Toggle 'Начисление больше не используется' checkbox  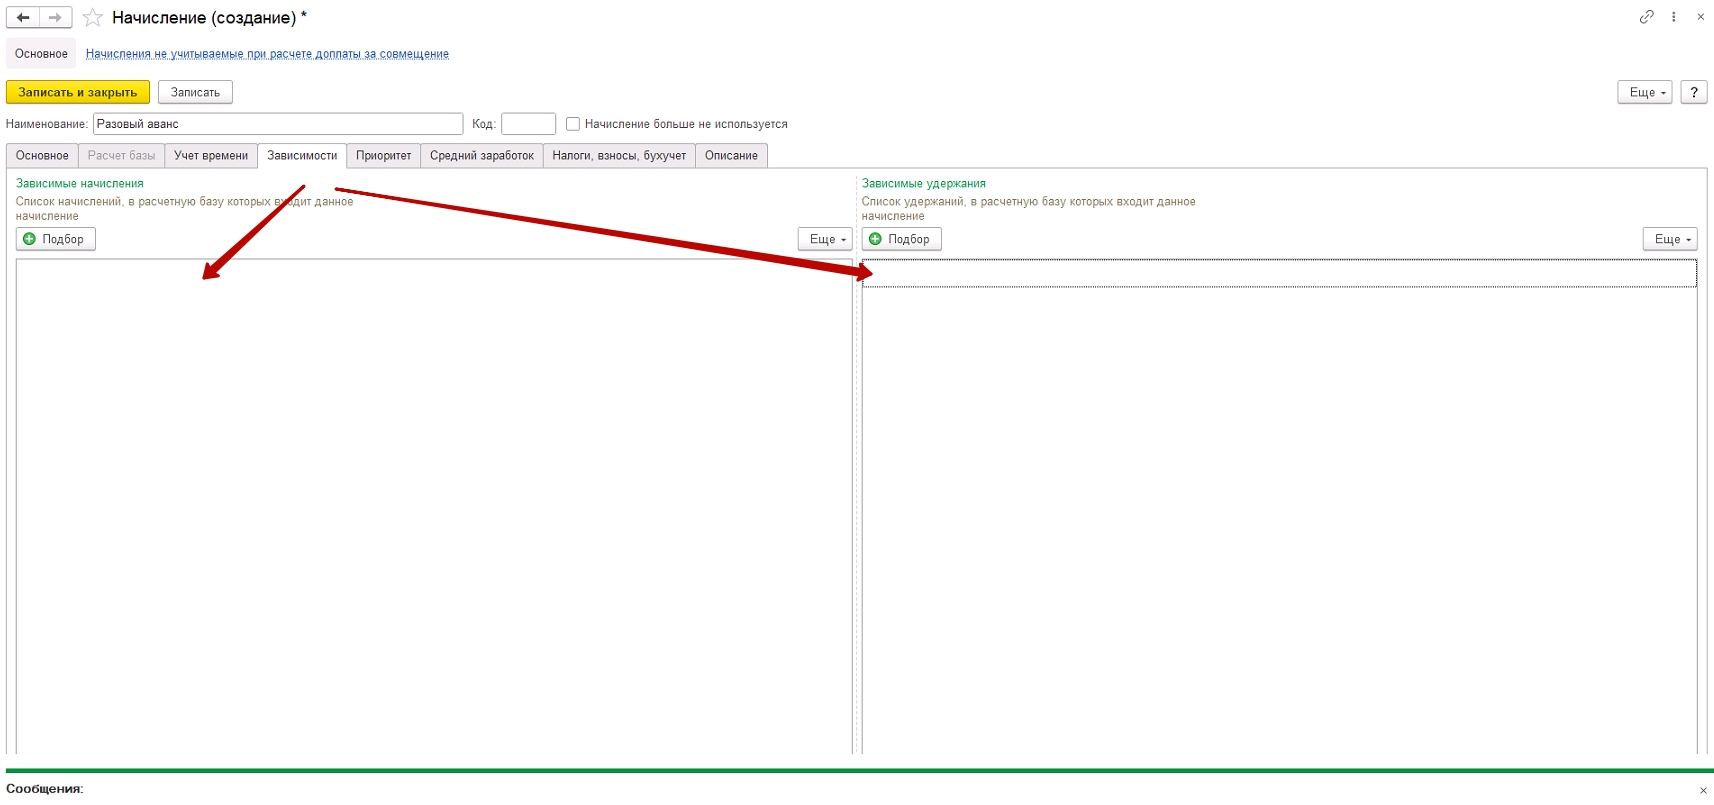point(573,124)
